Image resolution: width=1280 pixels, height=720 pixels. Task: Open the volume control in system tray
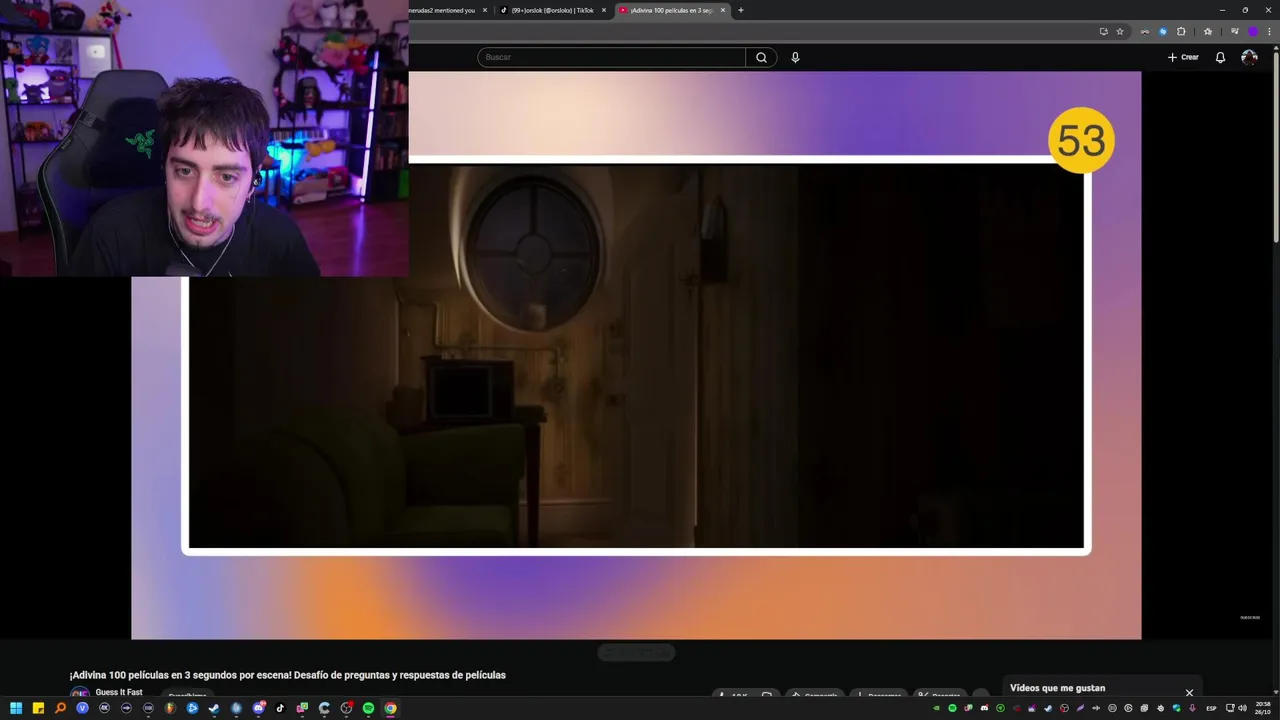pos(1243,708)
